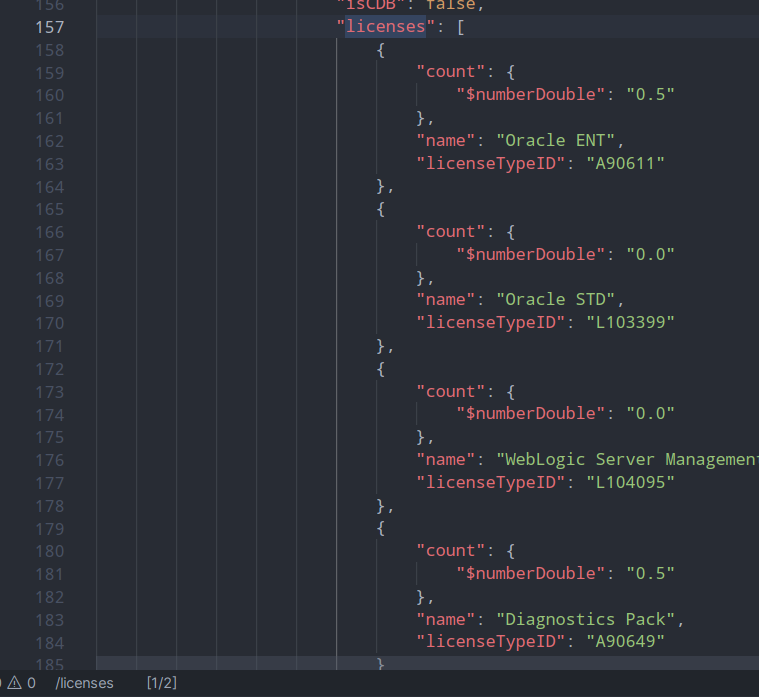
Task: Click "0.0" numberDouble value on line 167
Action: 650,255
